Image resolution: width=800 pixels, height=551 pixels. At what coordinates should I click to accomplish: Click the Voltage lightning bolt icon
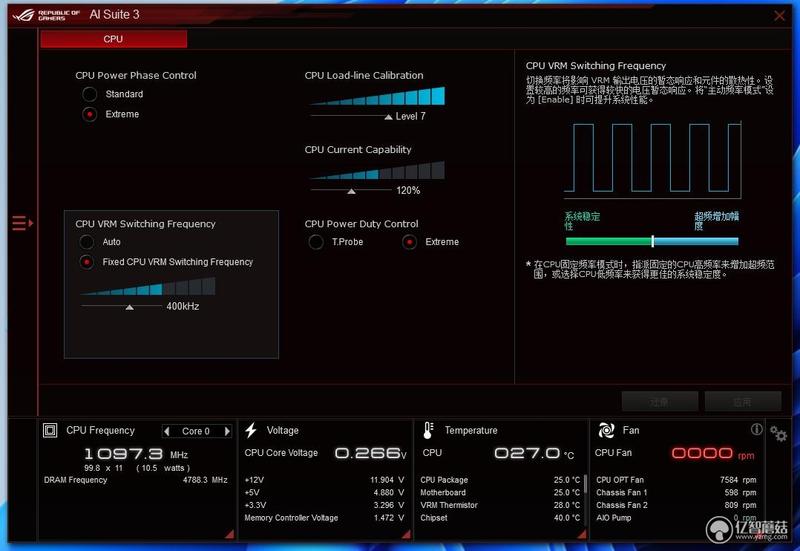point(251,430)
